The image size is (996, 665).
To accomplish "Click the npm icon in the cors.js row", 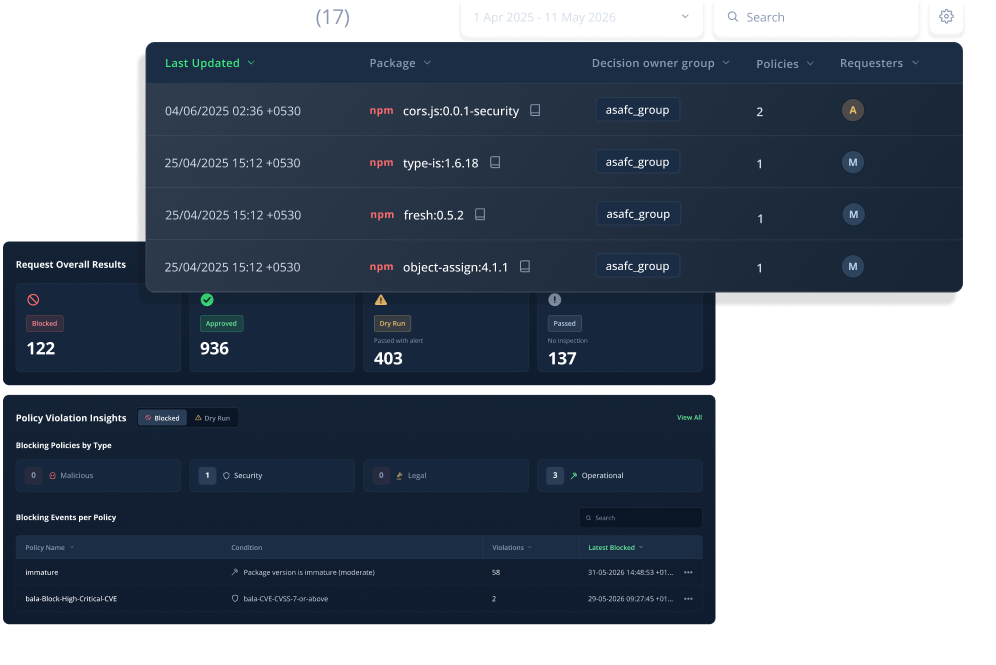I will pyautogui.click(x=381, y=111).
